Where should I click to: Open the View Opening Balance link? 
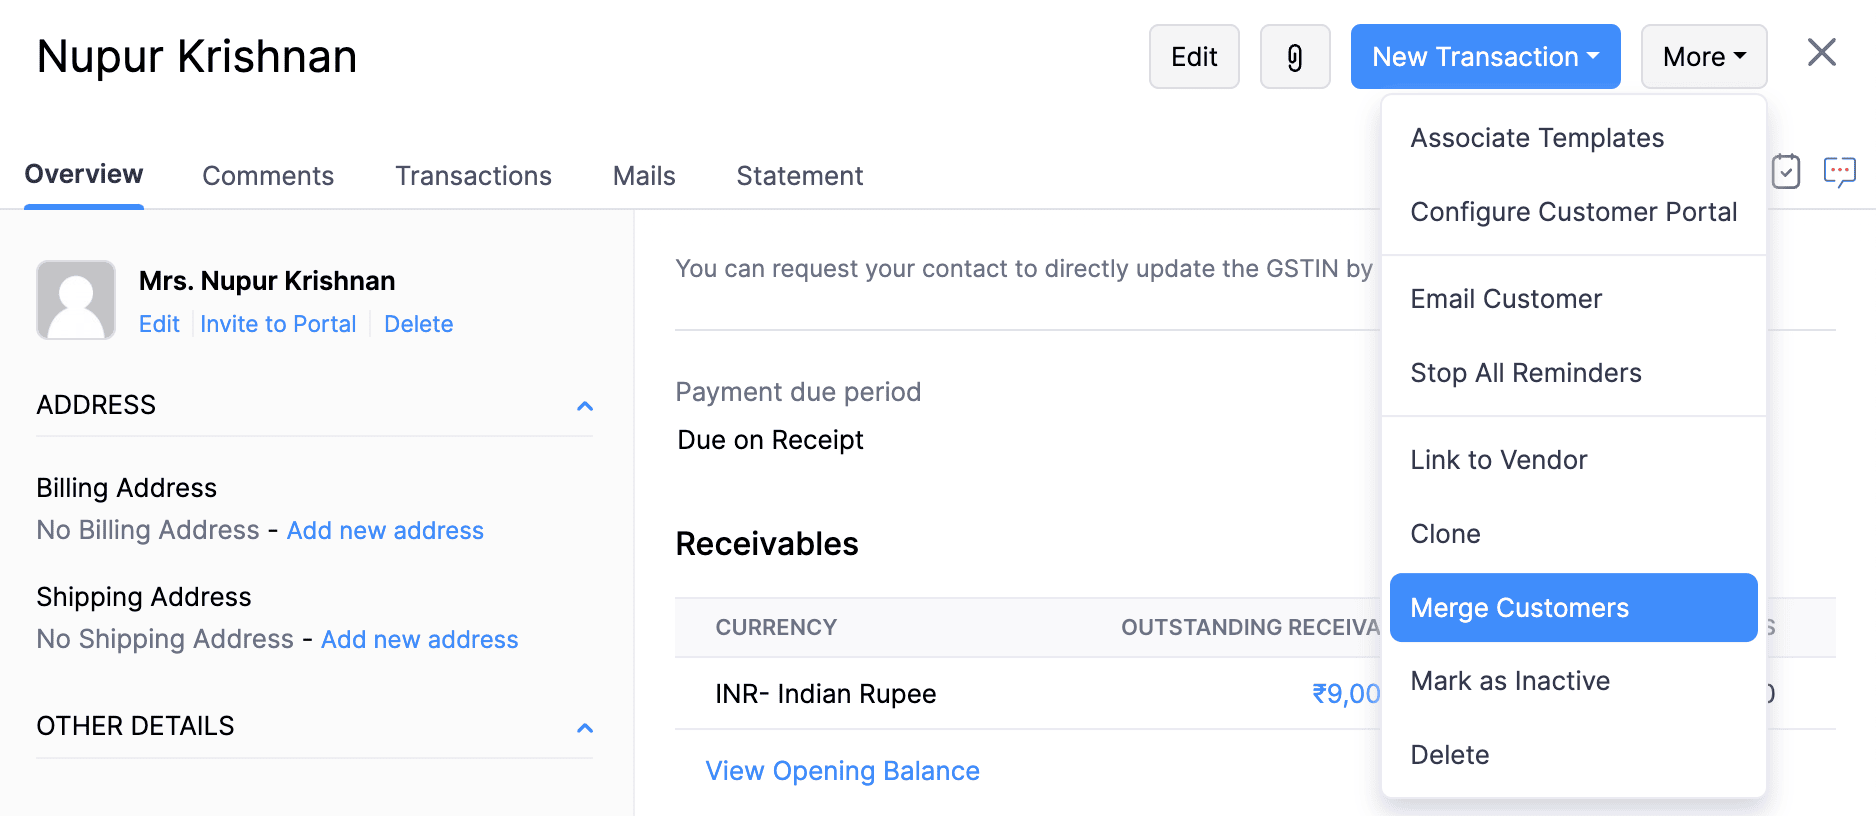click(842, 771)
